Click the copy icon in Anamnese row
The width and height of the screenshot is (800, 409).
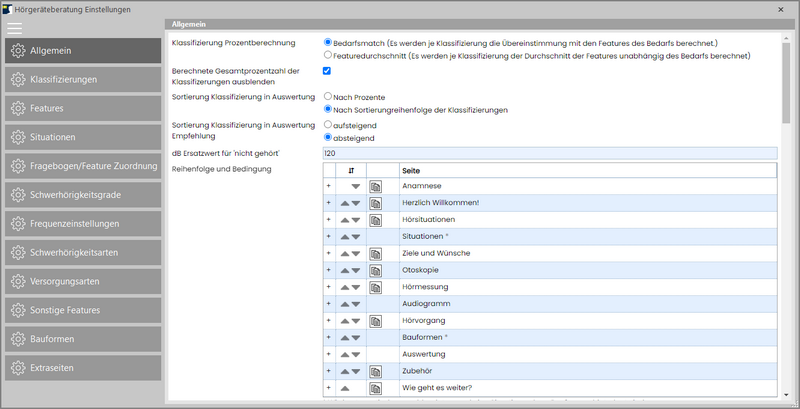[375, 187]
